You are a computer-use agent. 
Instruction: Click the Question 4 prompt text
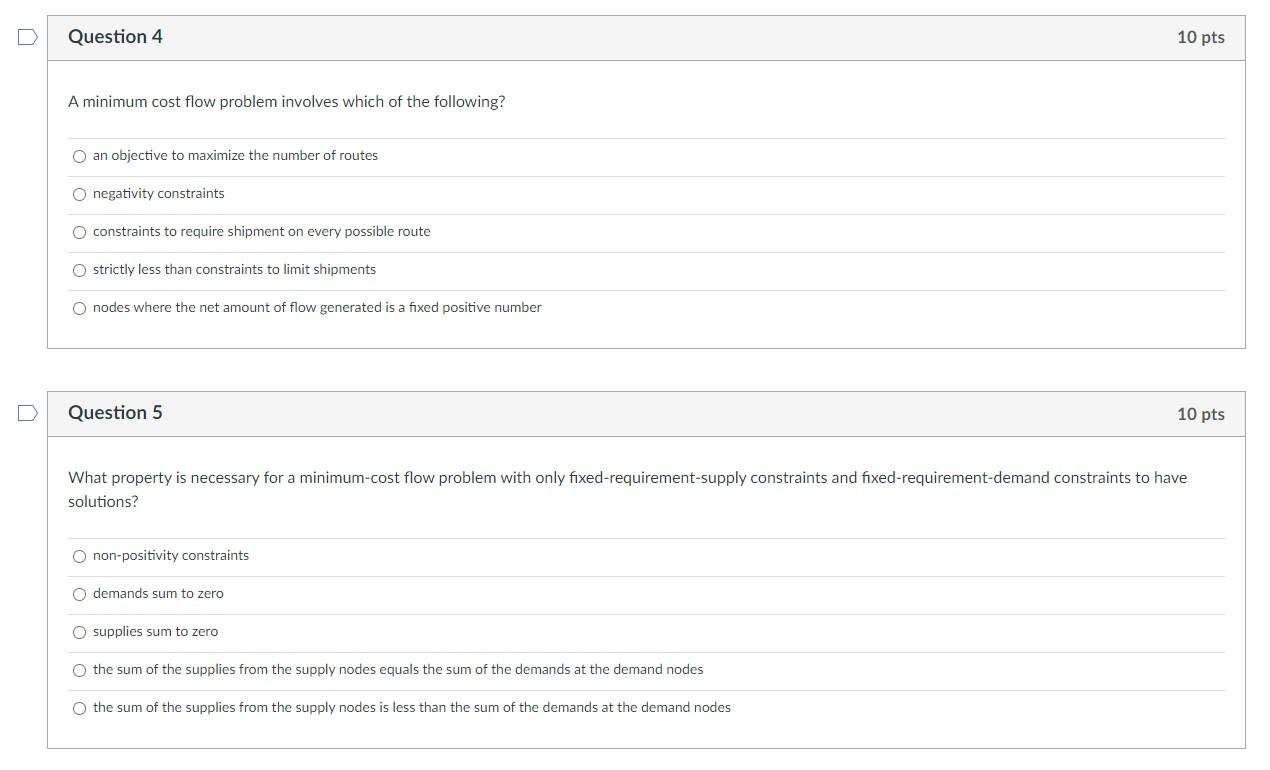(286, 101)
